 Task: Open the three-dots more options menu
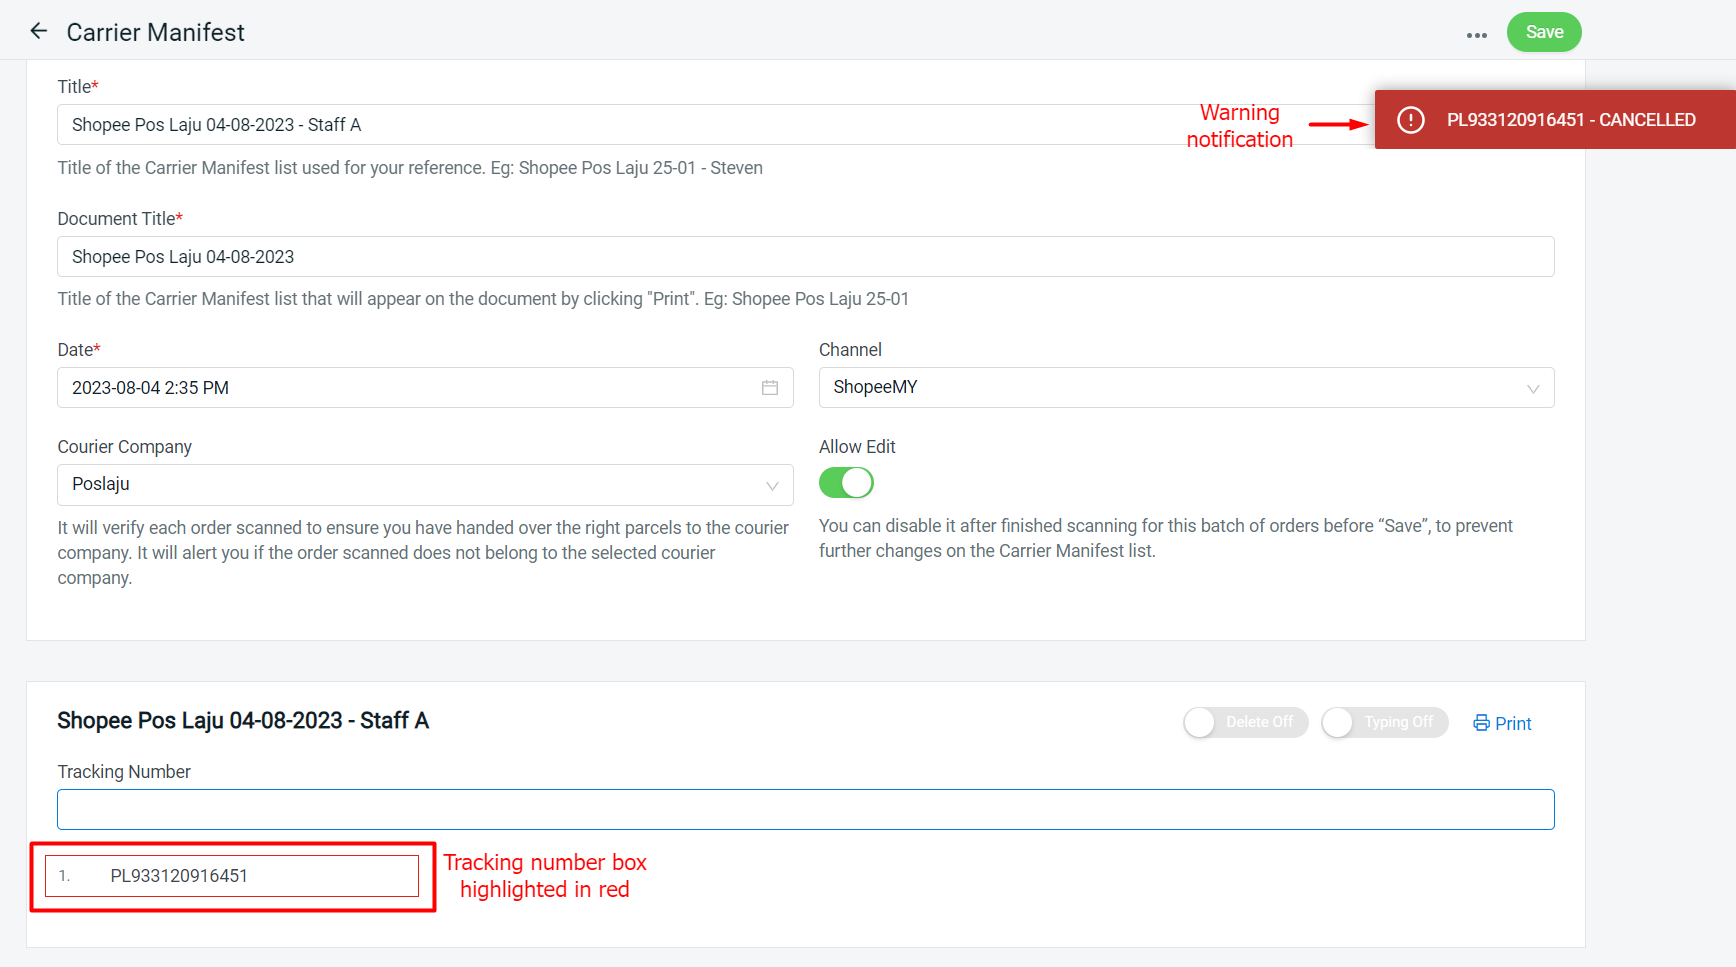click(x=1476, y=35)
